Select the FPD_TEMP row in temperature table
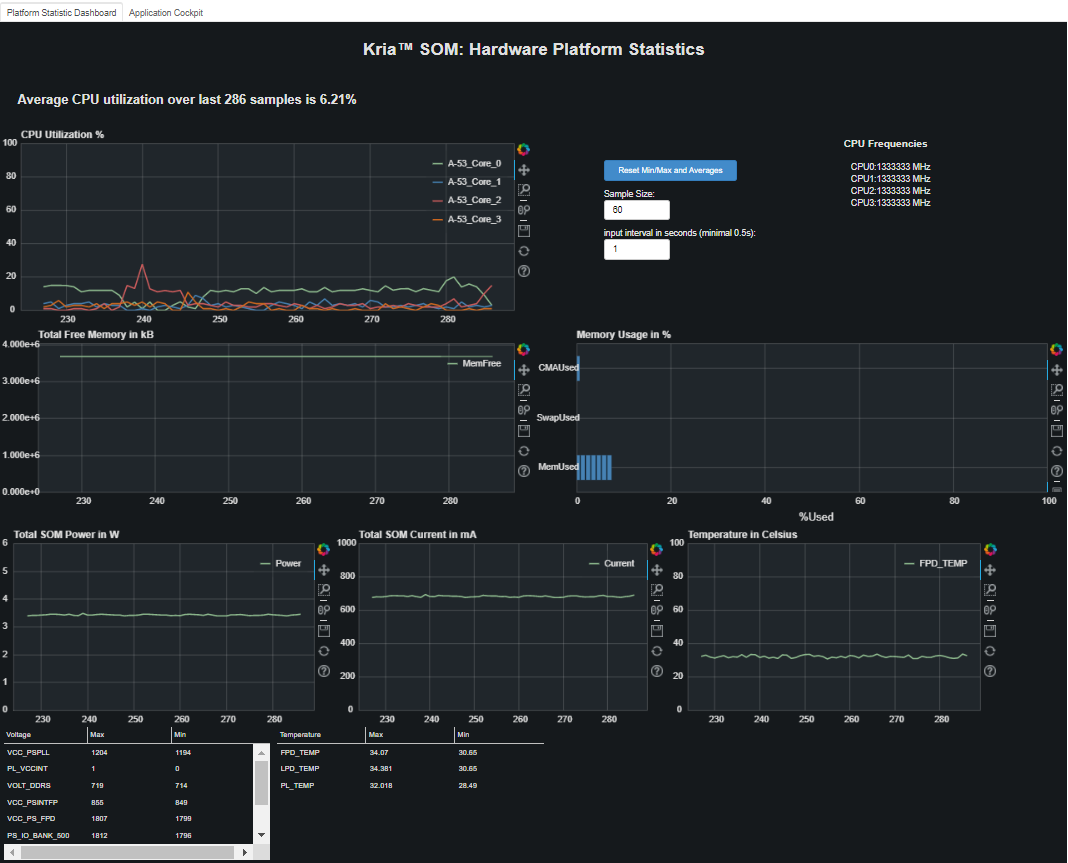The image size is (1068, 863). (410, 753)
